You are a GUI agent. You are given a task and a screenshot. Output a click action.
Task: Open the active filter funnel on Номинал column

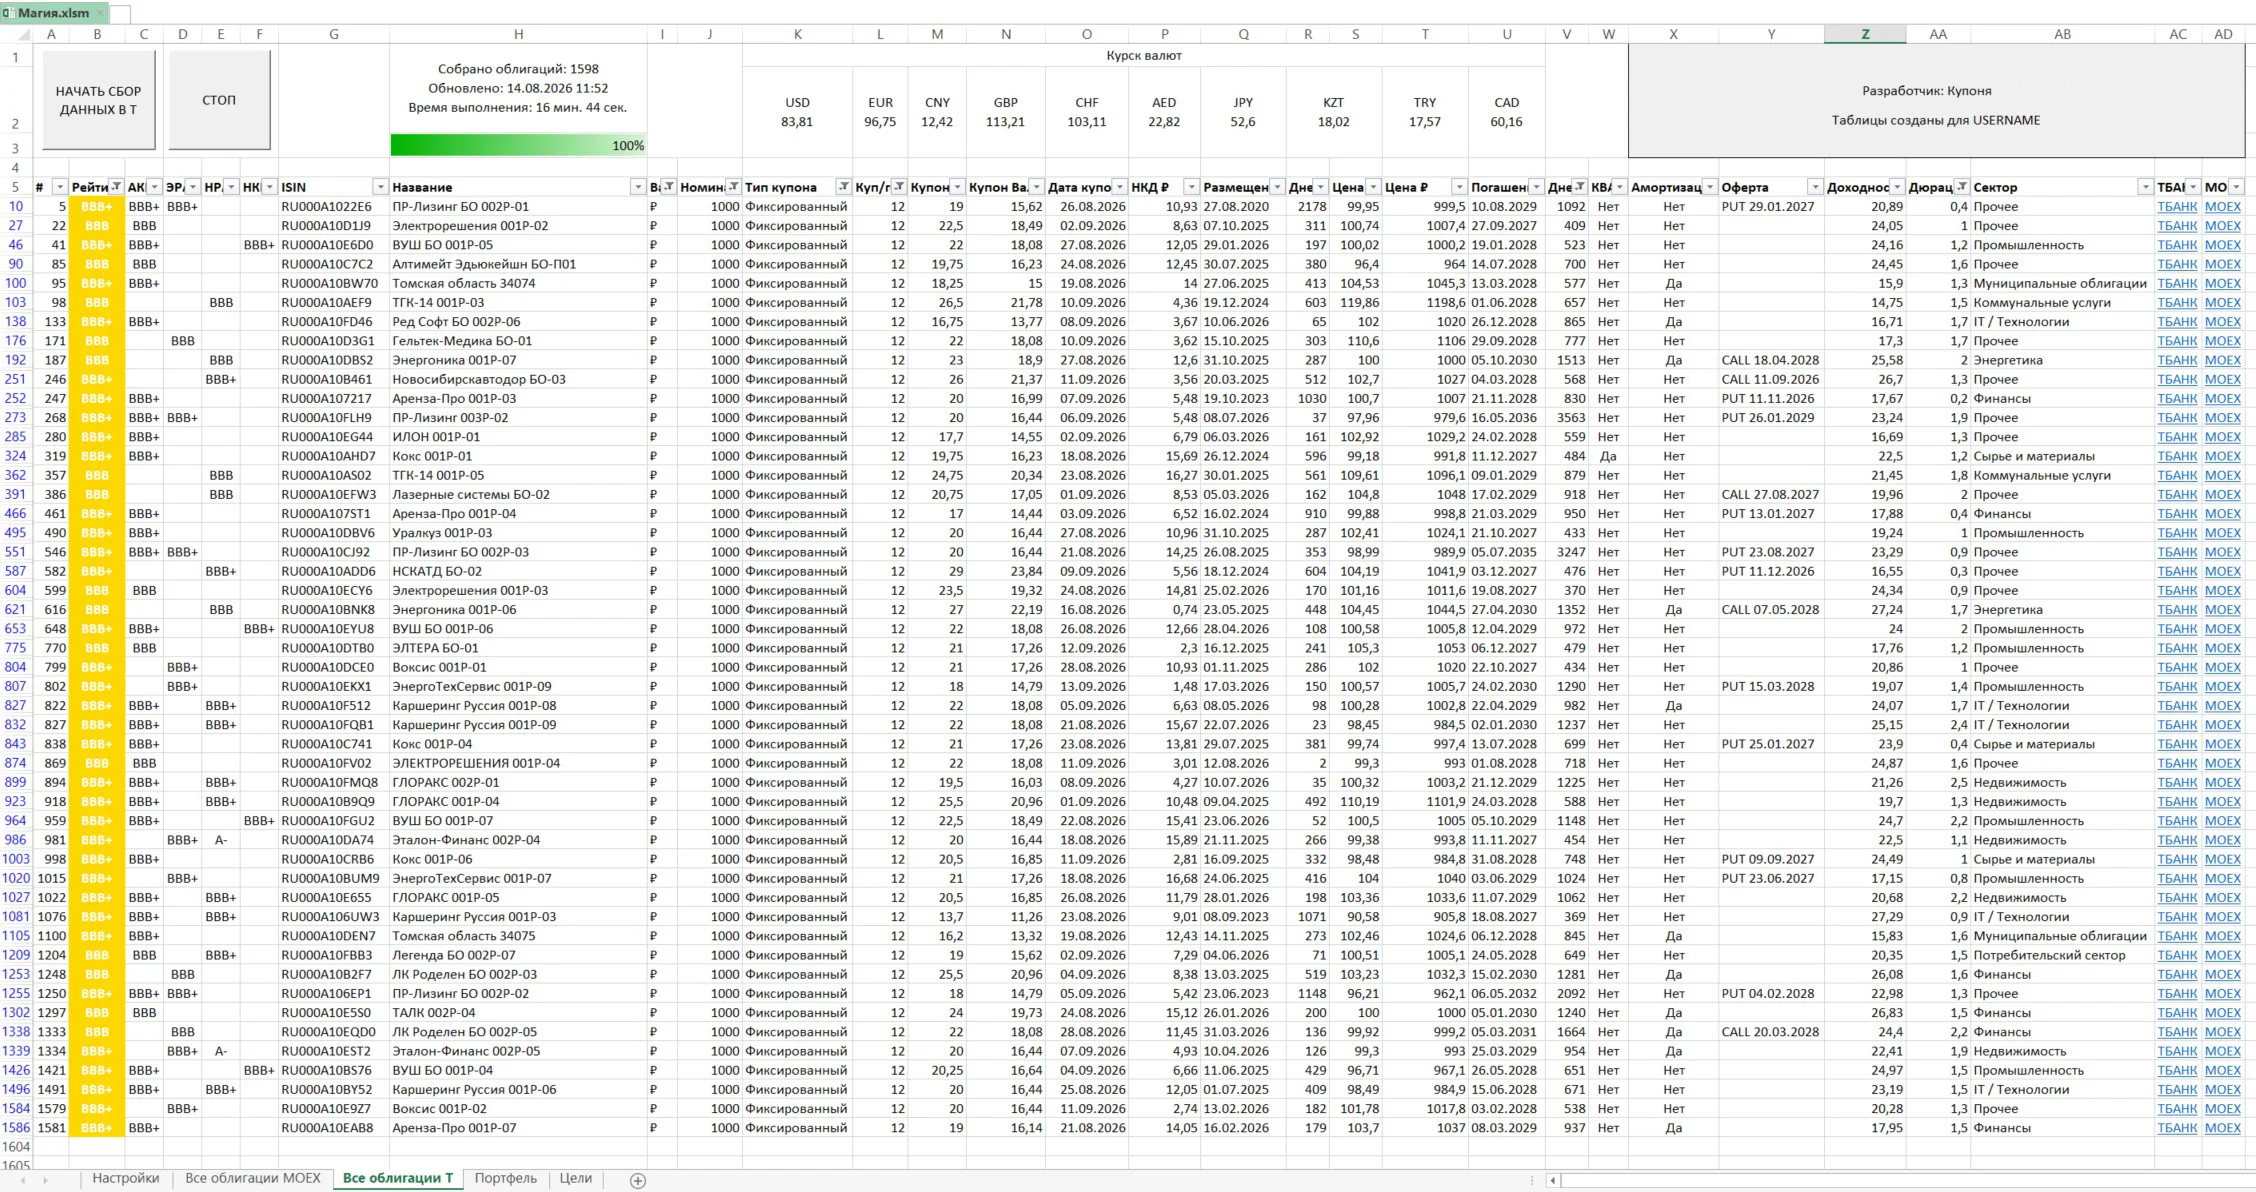tap(734, 187)
